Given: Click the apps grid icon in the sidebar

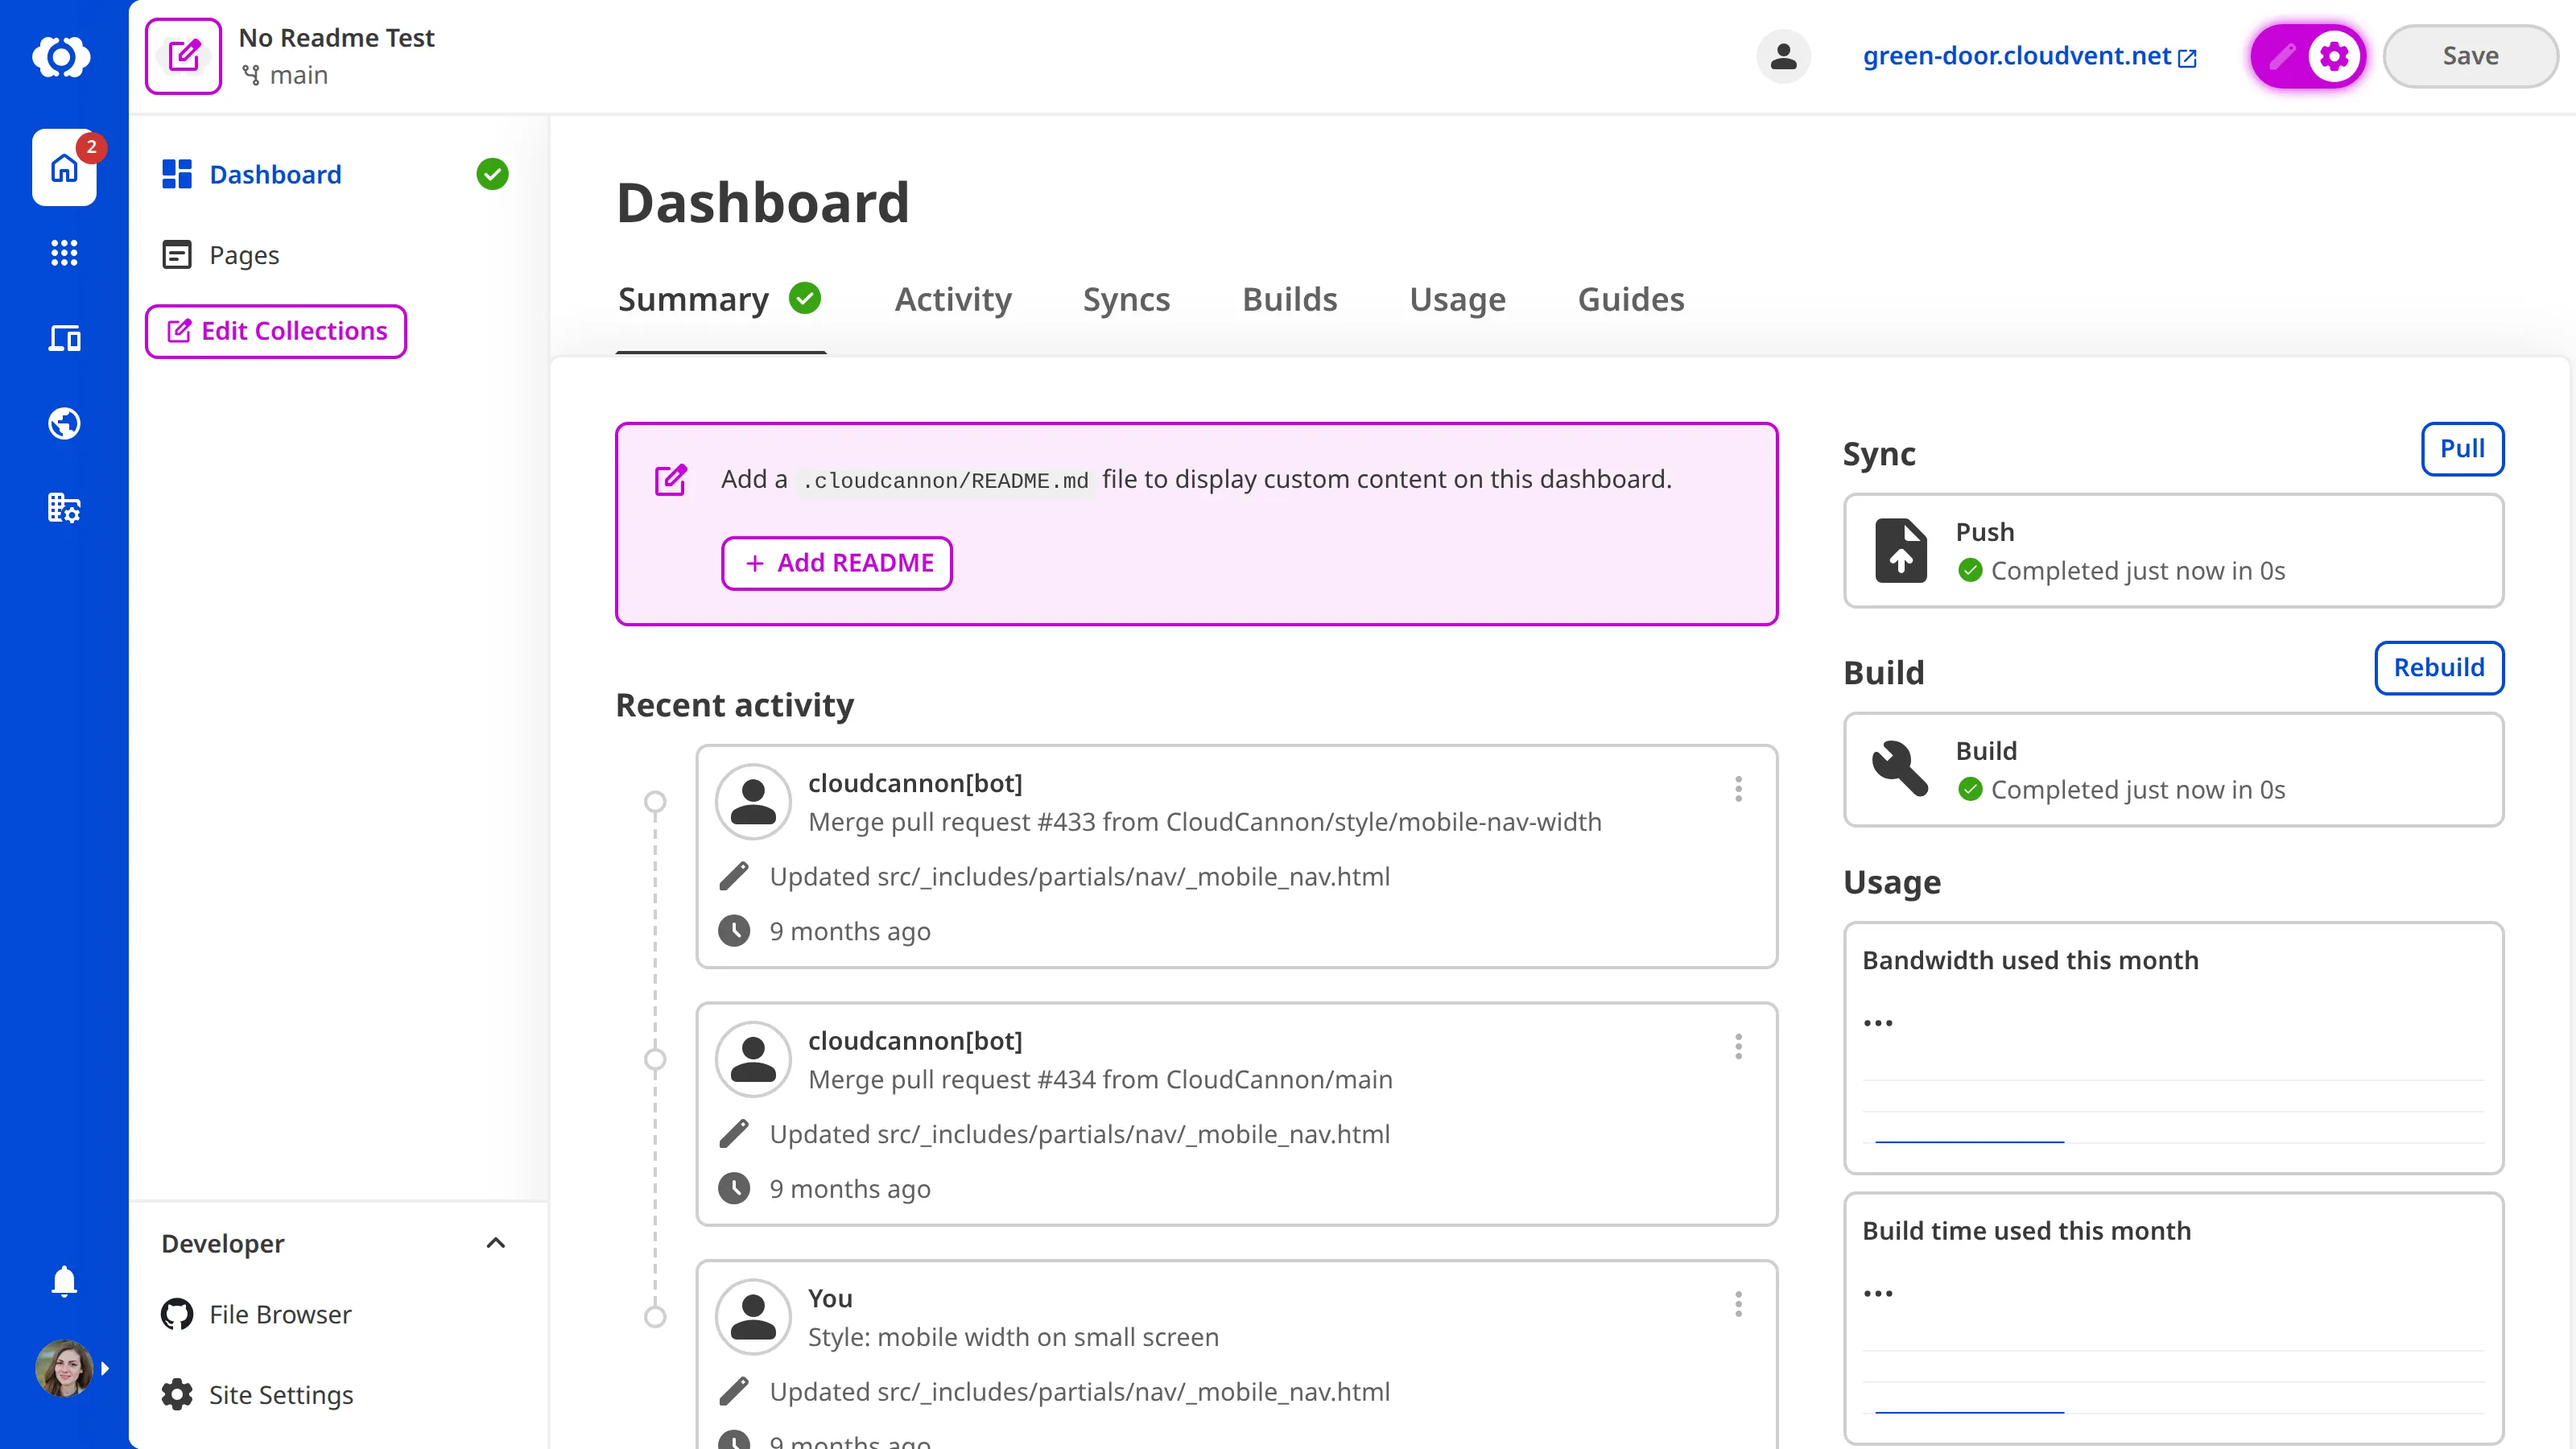Looking at the screenshot, I should [63, 253].
